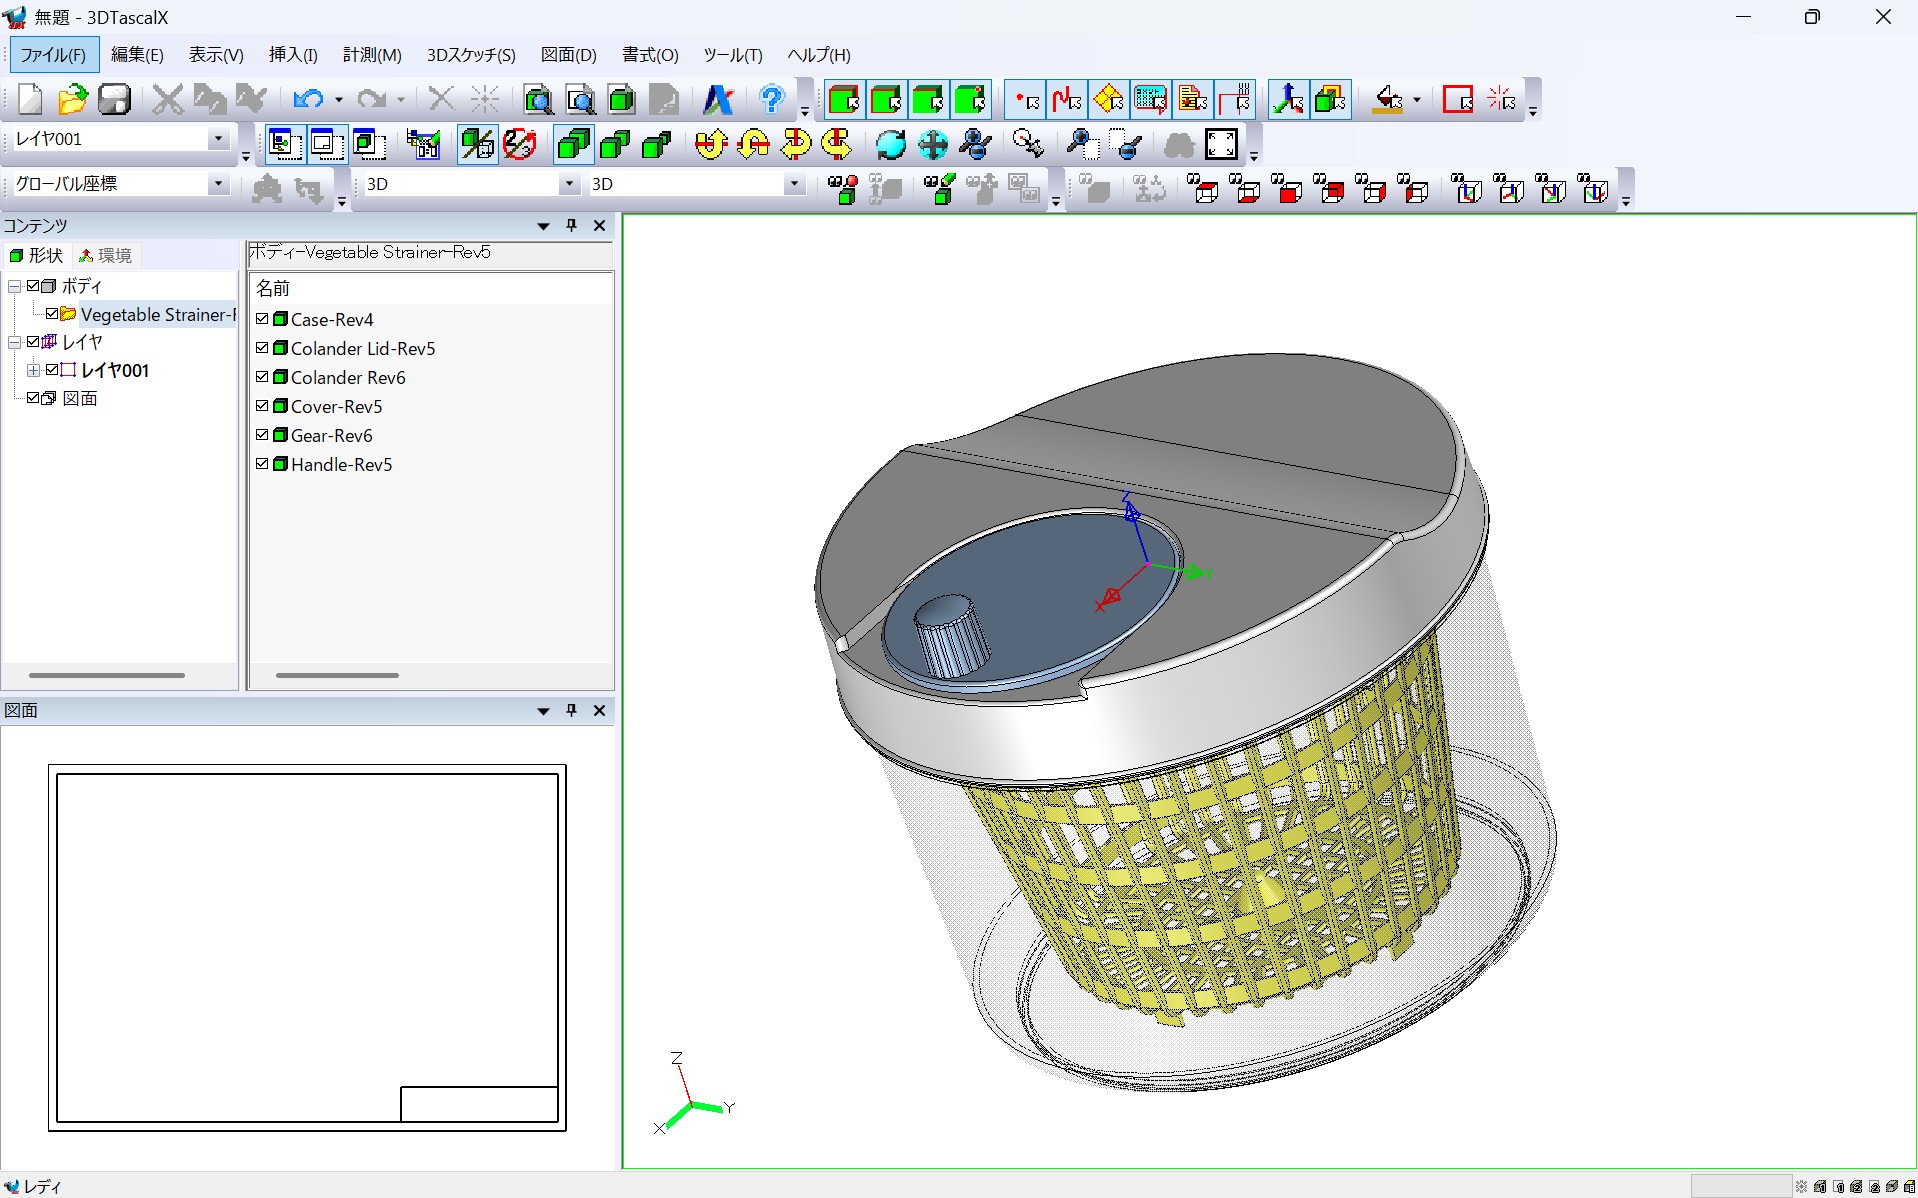
Task: Click the blue rotate view sphere icon
Action: 890,144
